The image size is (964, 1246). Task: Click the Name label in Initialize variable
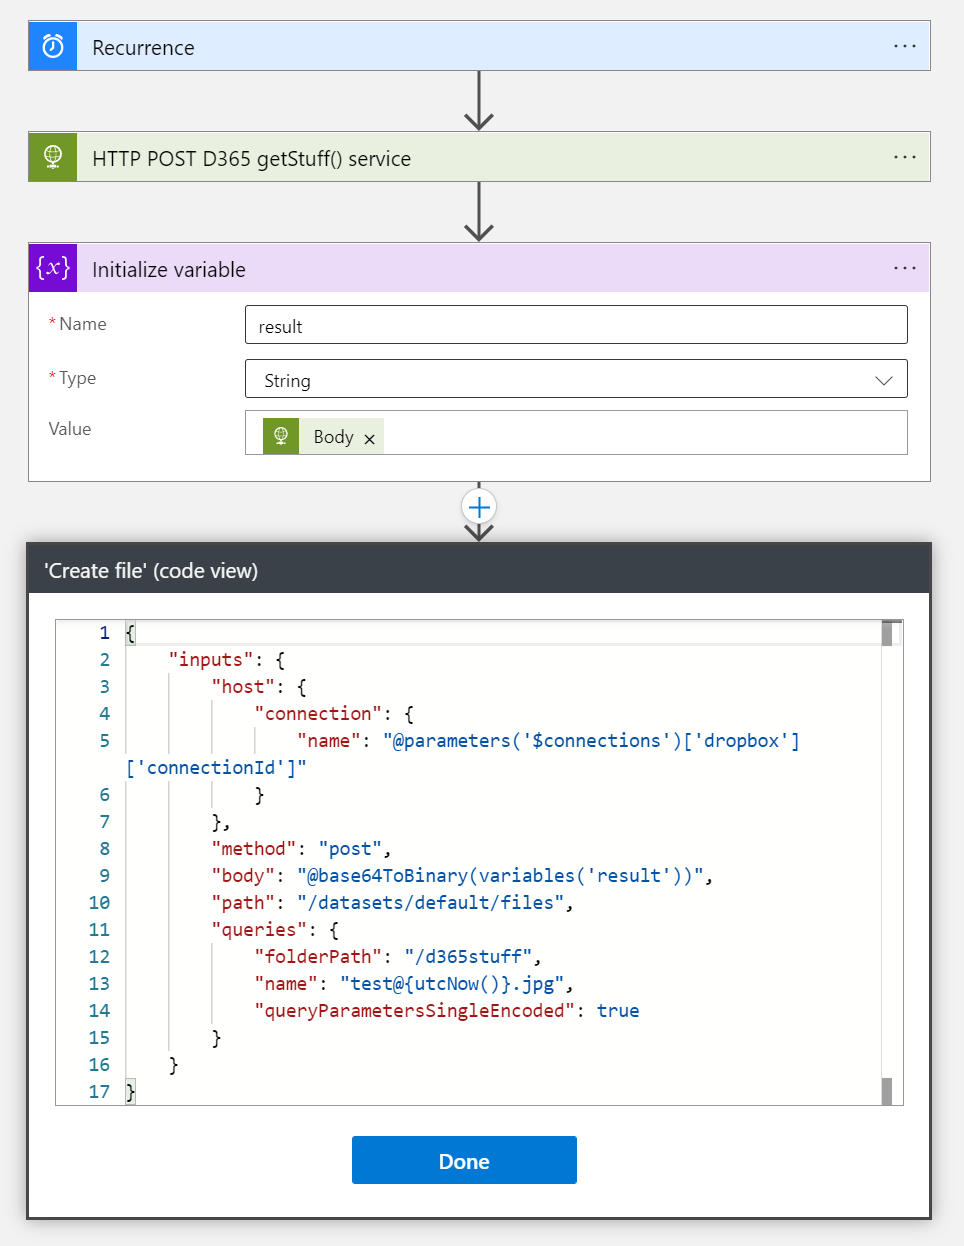click(x=82, y=324)
